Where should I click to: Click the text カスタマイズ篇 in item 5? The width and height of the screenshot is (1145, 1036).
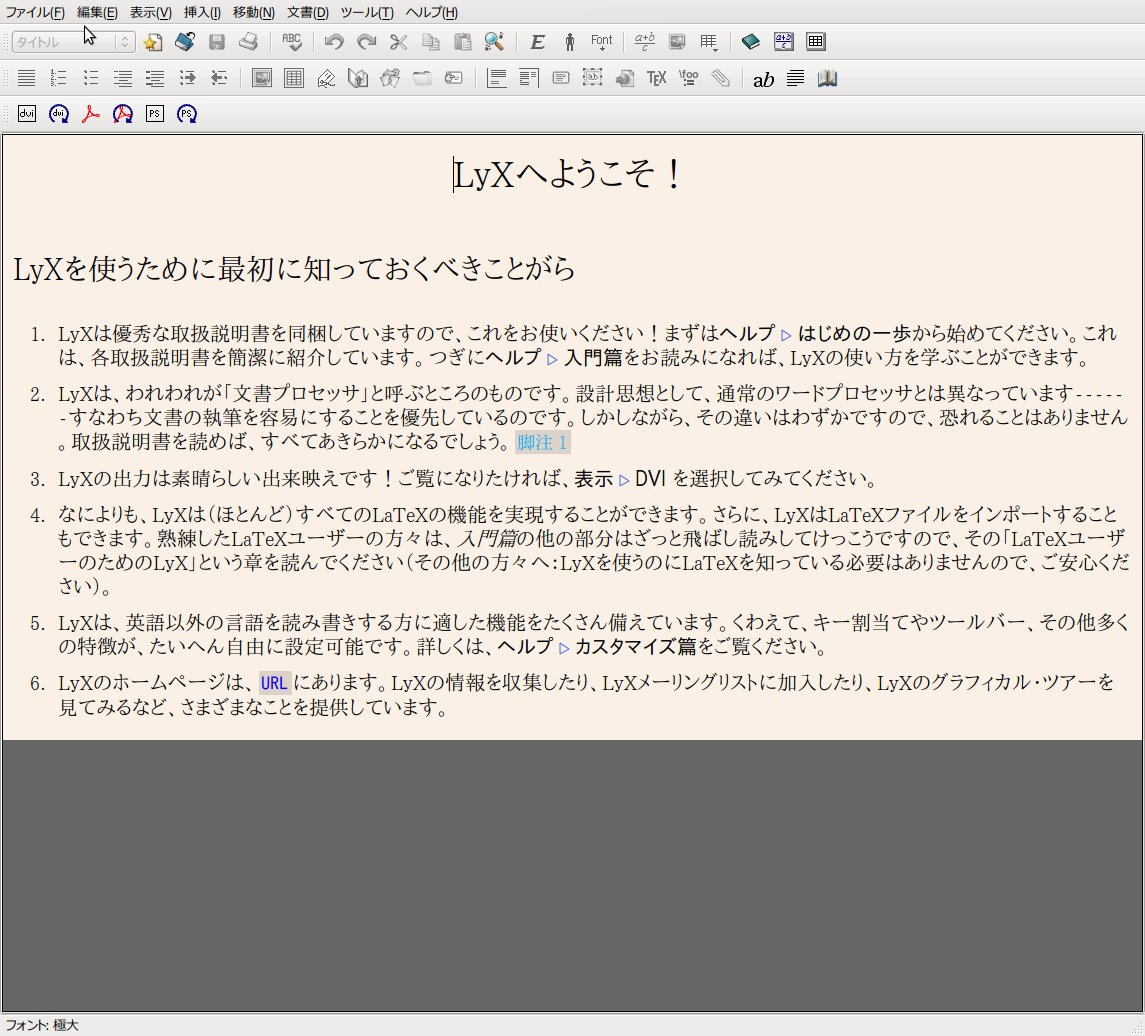pos(635,647)
